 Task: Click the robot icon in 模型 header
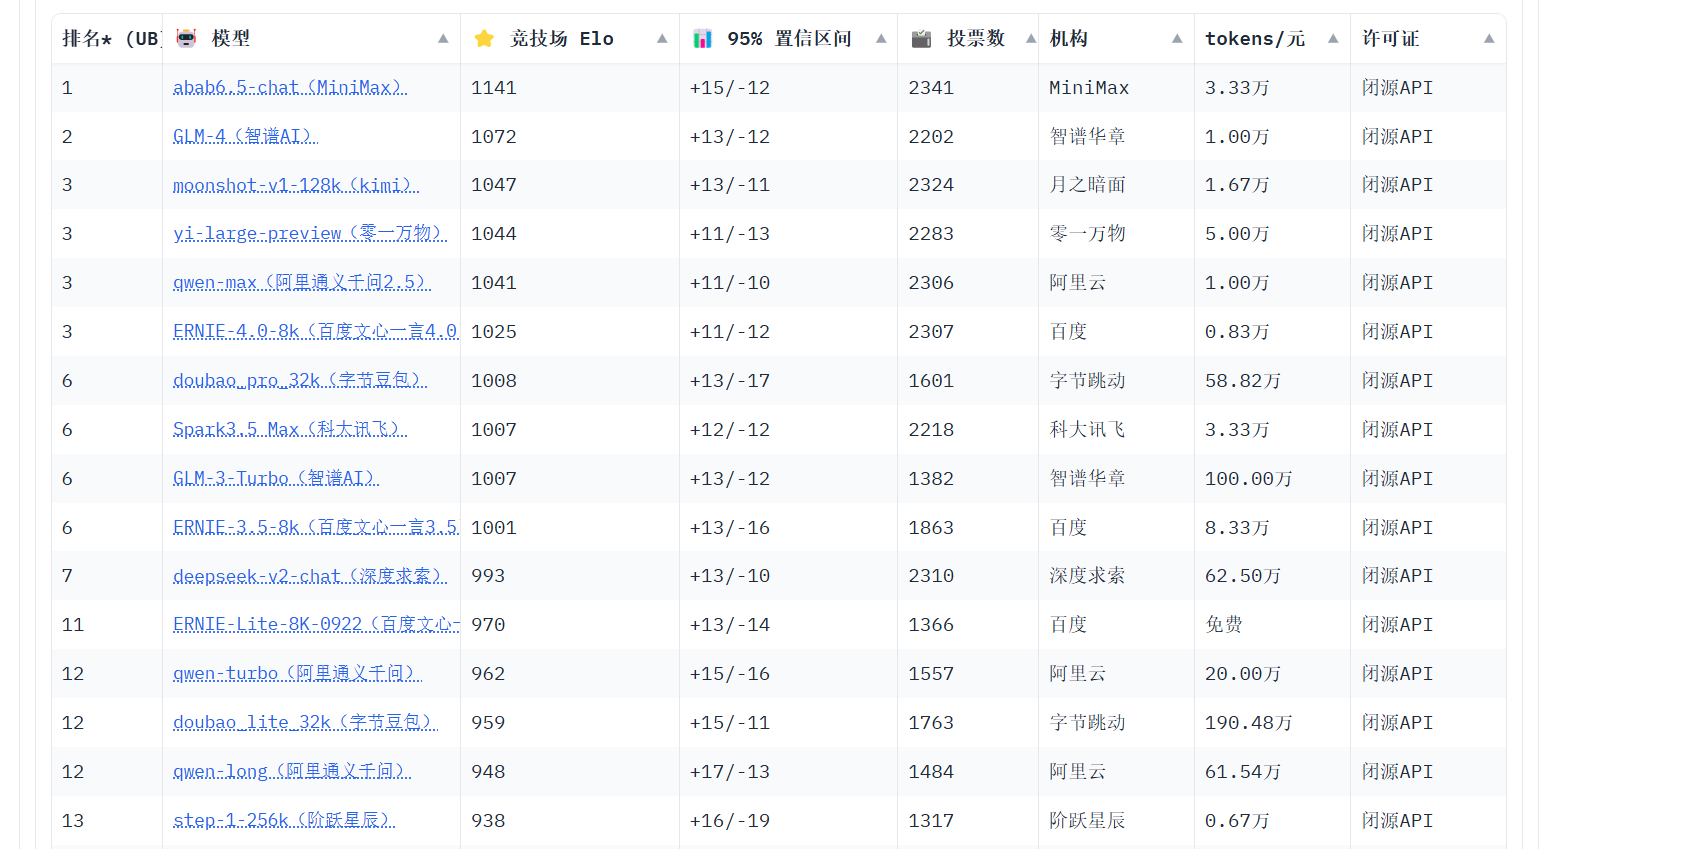[186, 38]
